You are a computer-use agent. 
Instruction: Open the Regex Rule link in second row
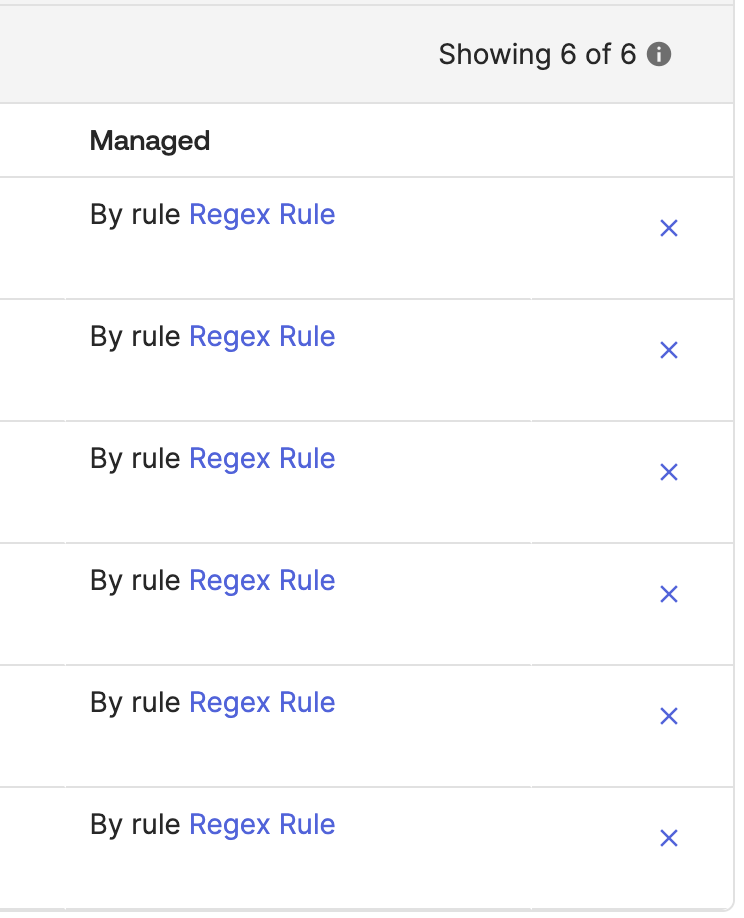point(262,337)
